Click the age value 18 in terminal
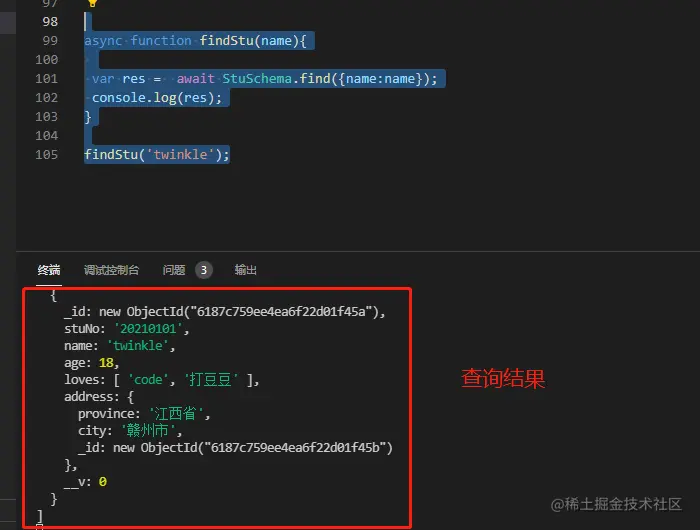 click(x=106, y=363)
